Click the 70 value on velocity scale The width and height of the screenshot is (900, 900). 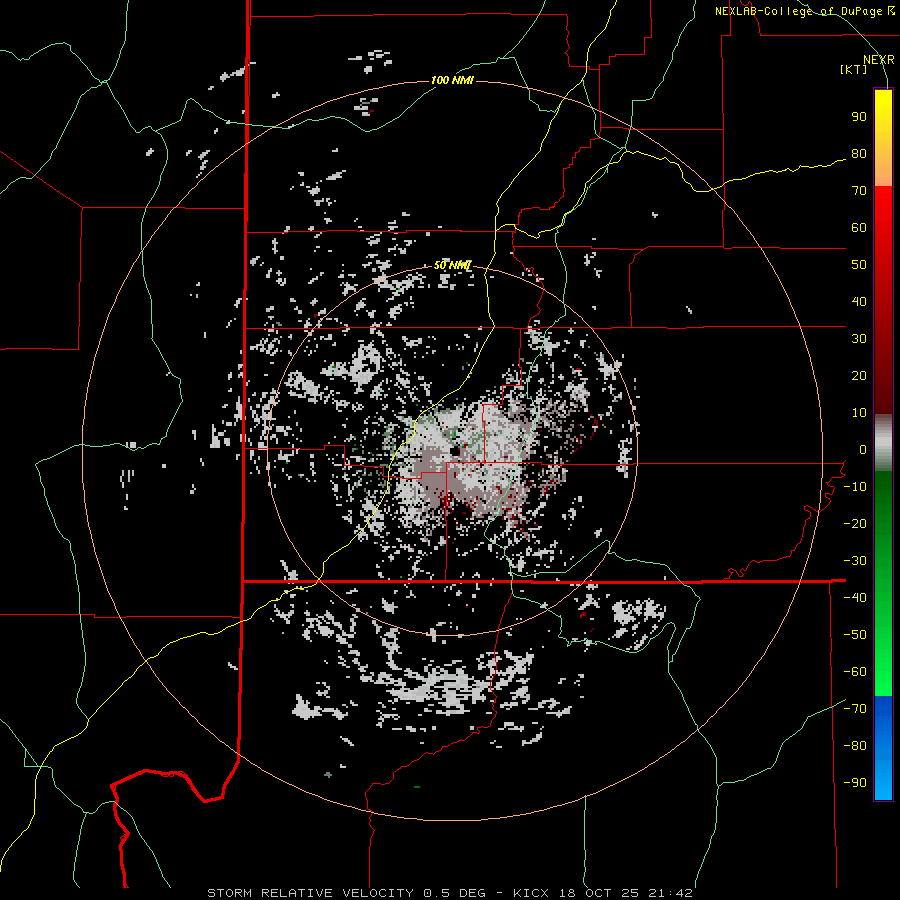859,191
